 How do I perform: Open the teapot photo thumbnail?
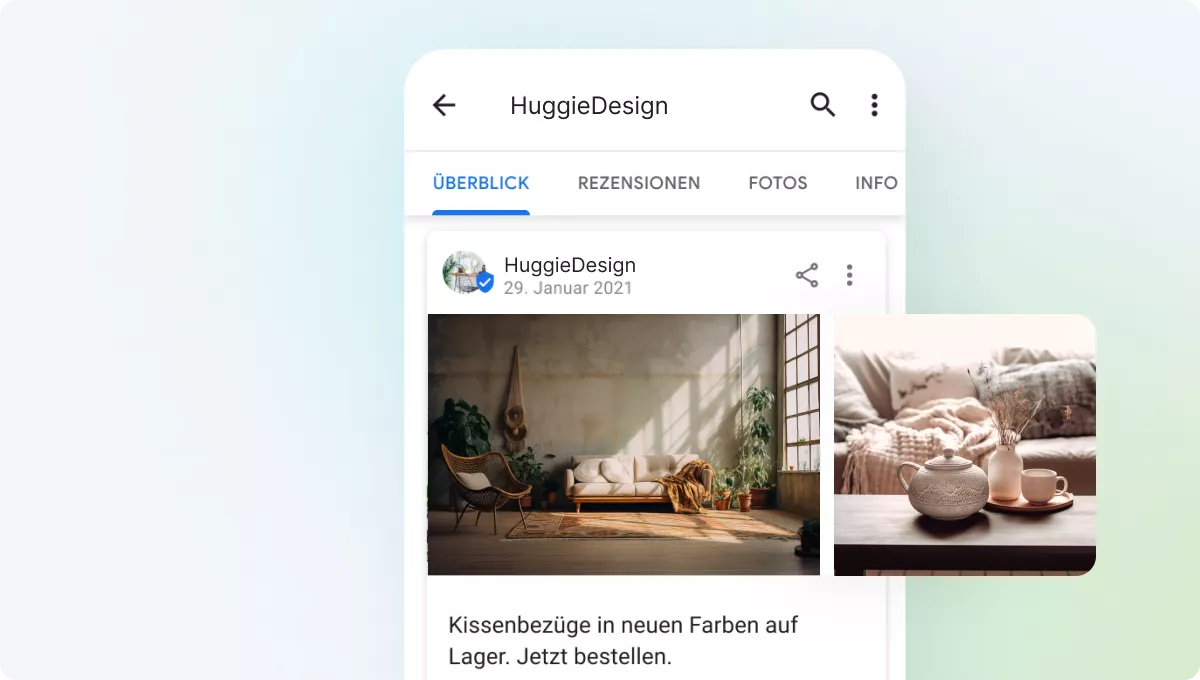click(964, 445)
